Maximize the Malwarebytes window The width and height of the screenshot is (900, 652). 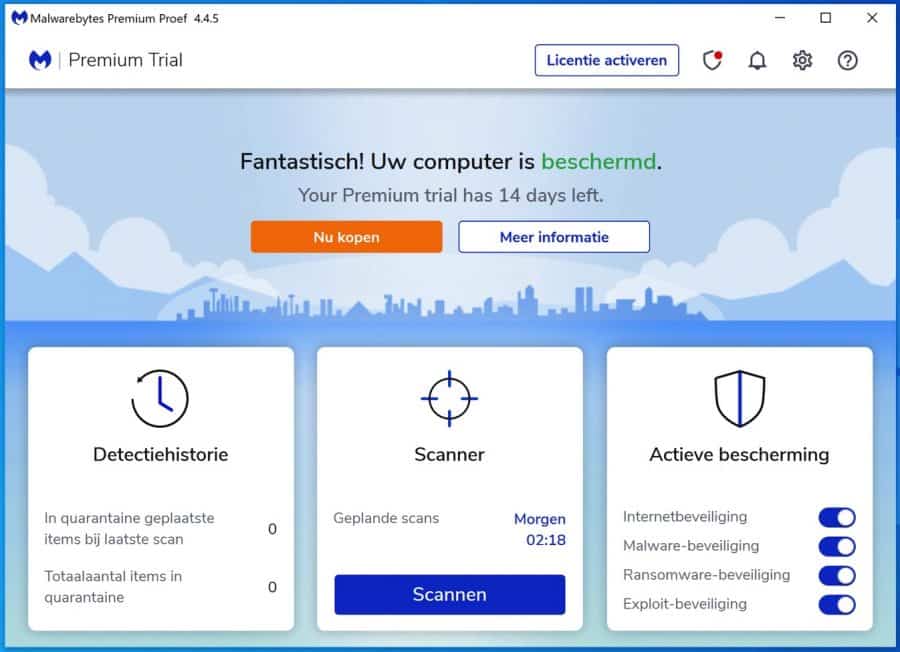pos(825,18)
